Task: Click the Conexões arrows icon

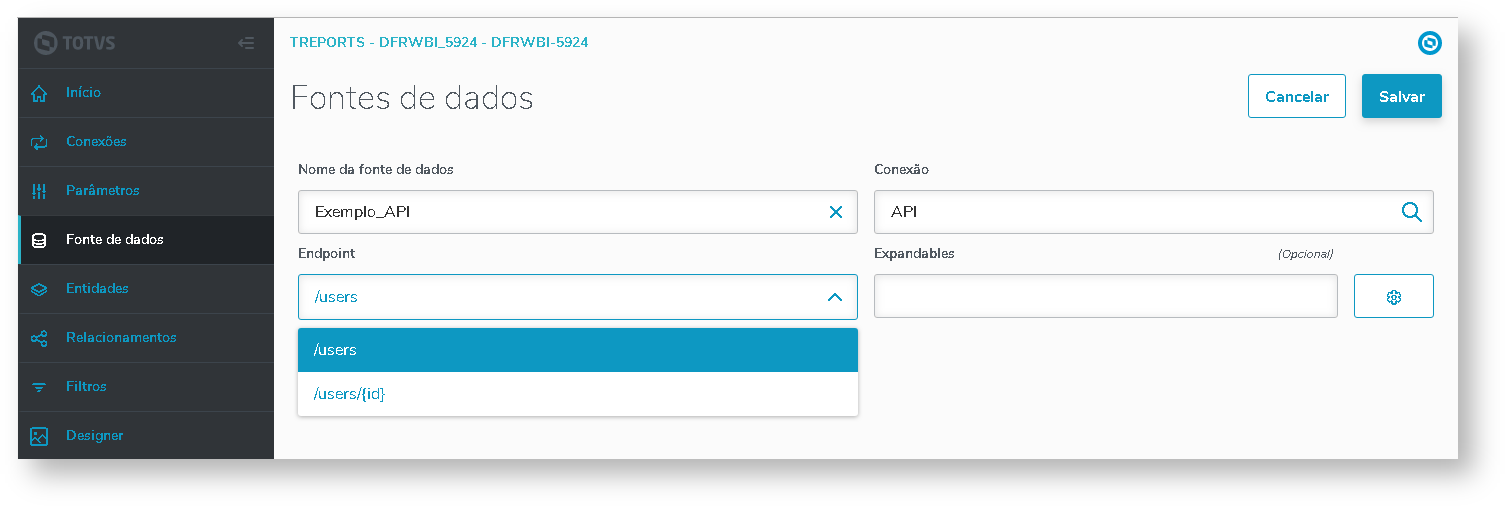Action: (x=39, y=142)
